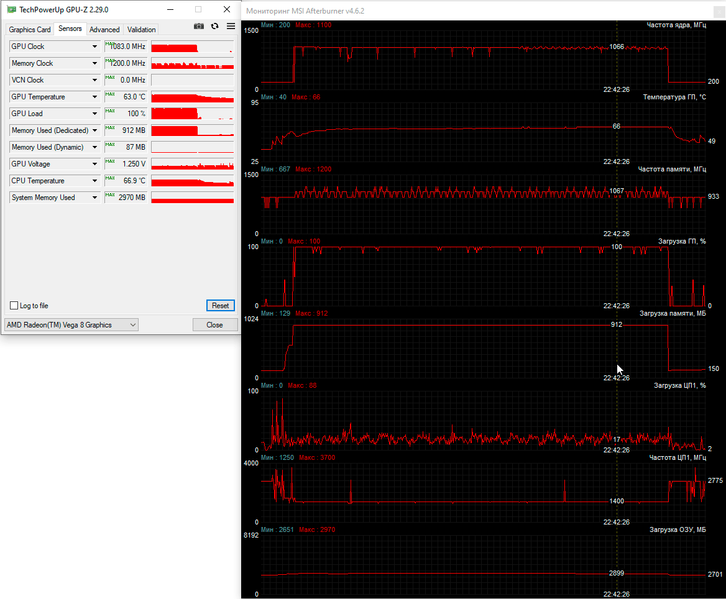Click the GPU Load value field

(x=126, y=114)
